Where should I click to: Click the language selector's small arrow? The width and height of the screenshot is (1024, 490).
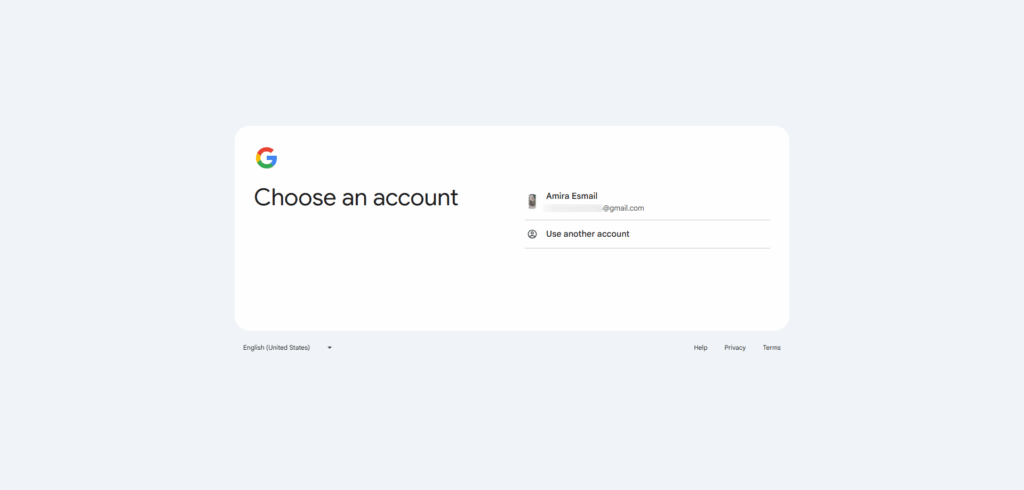coord(330,348)
